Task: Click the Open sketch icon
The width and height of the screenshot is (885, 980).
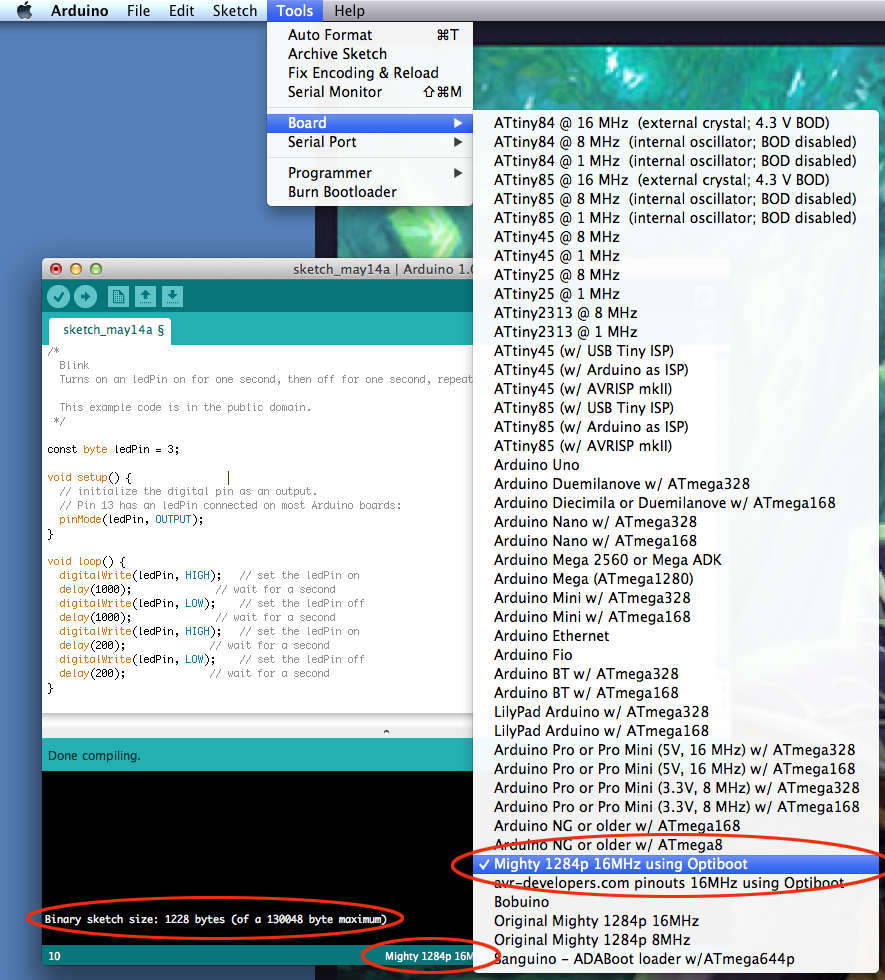Action: (144, 296)
